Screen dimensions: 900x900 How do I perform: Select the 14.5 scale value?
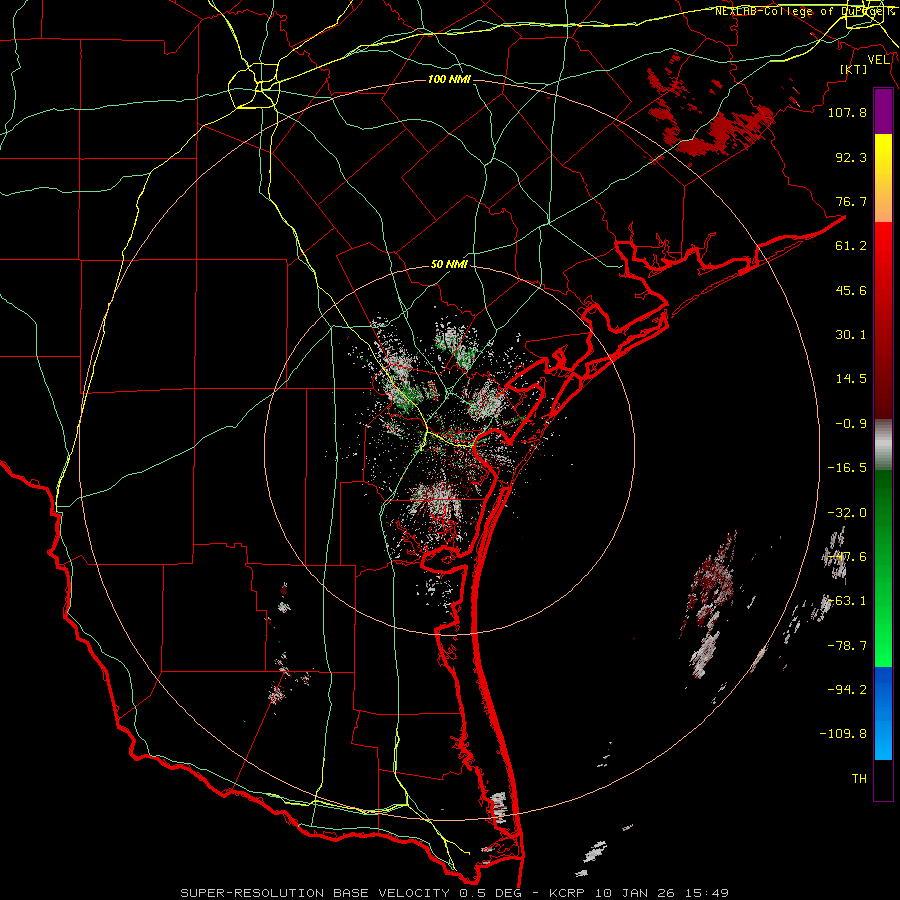pos(851,379)
